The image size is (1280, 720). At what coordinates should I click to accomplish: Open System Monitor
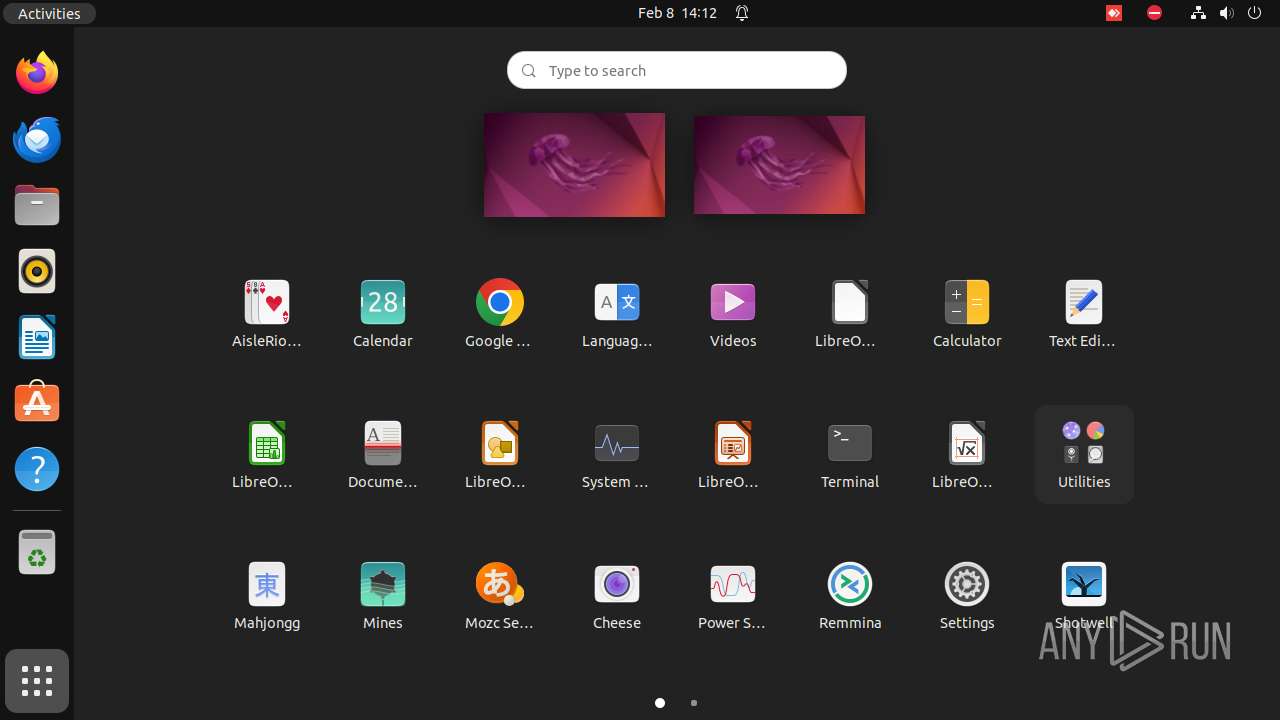[x=617, y=455]
